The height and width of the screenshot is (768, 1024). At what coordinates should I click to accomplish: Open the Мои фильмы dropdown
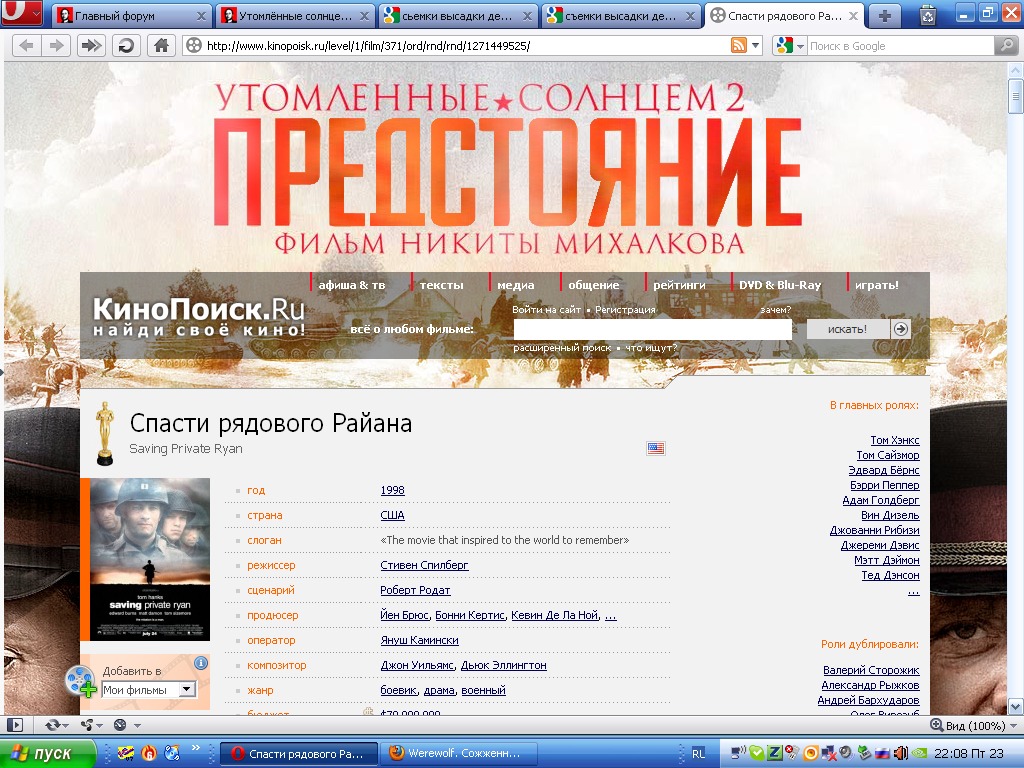(x=148, y=690)
